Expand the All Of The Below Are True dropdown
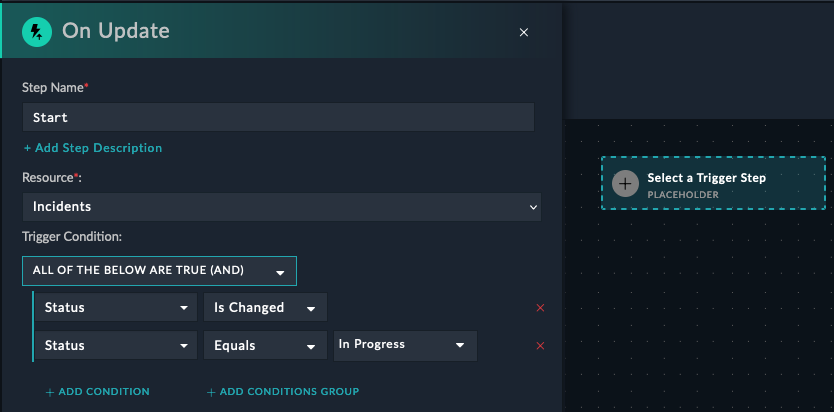Image resolution: width=834 pixels, height=412 pixels. click(160, 271)
